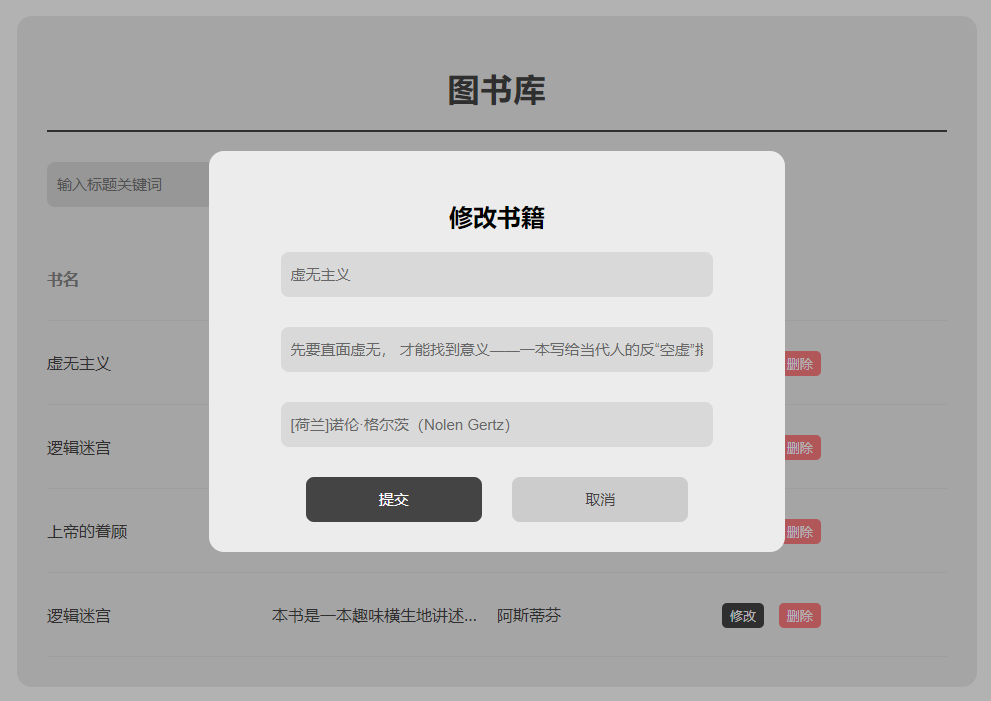Image resolution: width=991 pixels, height=701 pixels.
Task: Click 删除 in the 阿斯蒂芬 row
Action: [x=799, y=616]
